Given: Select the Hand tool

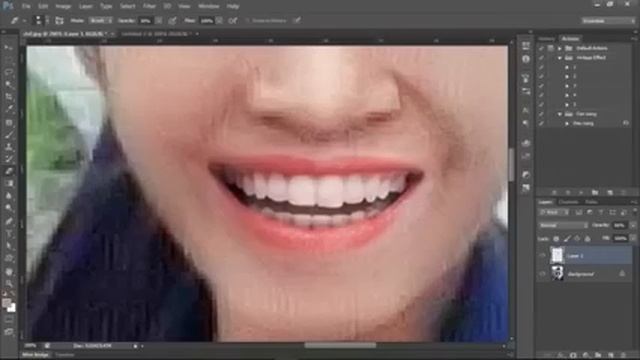Looking at the screenshot, I should tap(9, 271).
